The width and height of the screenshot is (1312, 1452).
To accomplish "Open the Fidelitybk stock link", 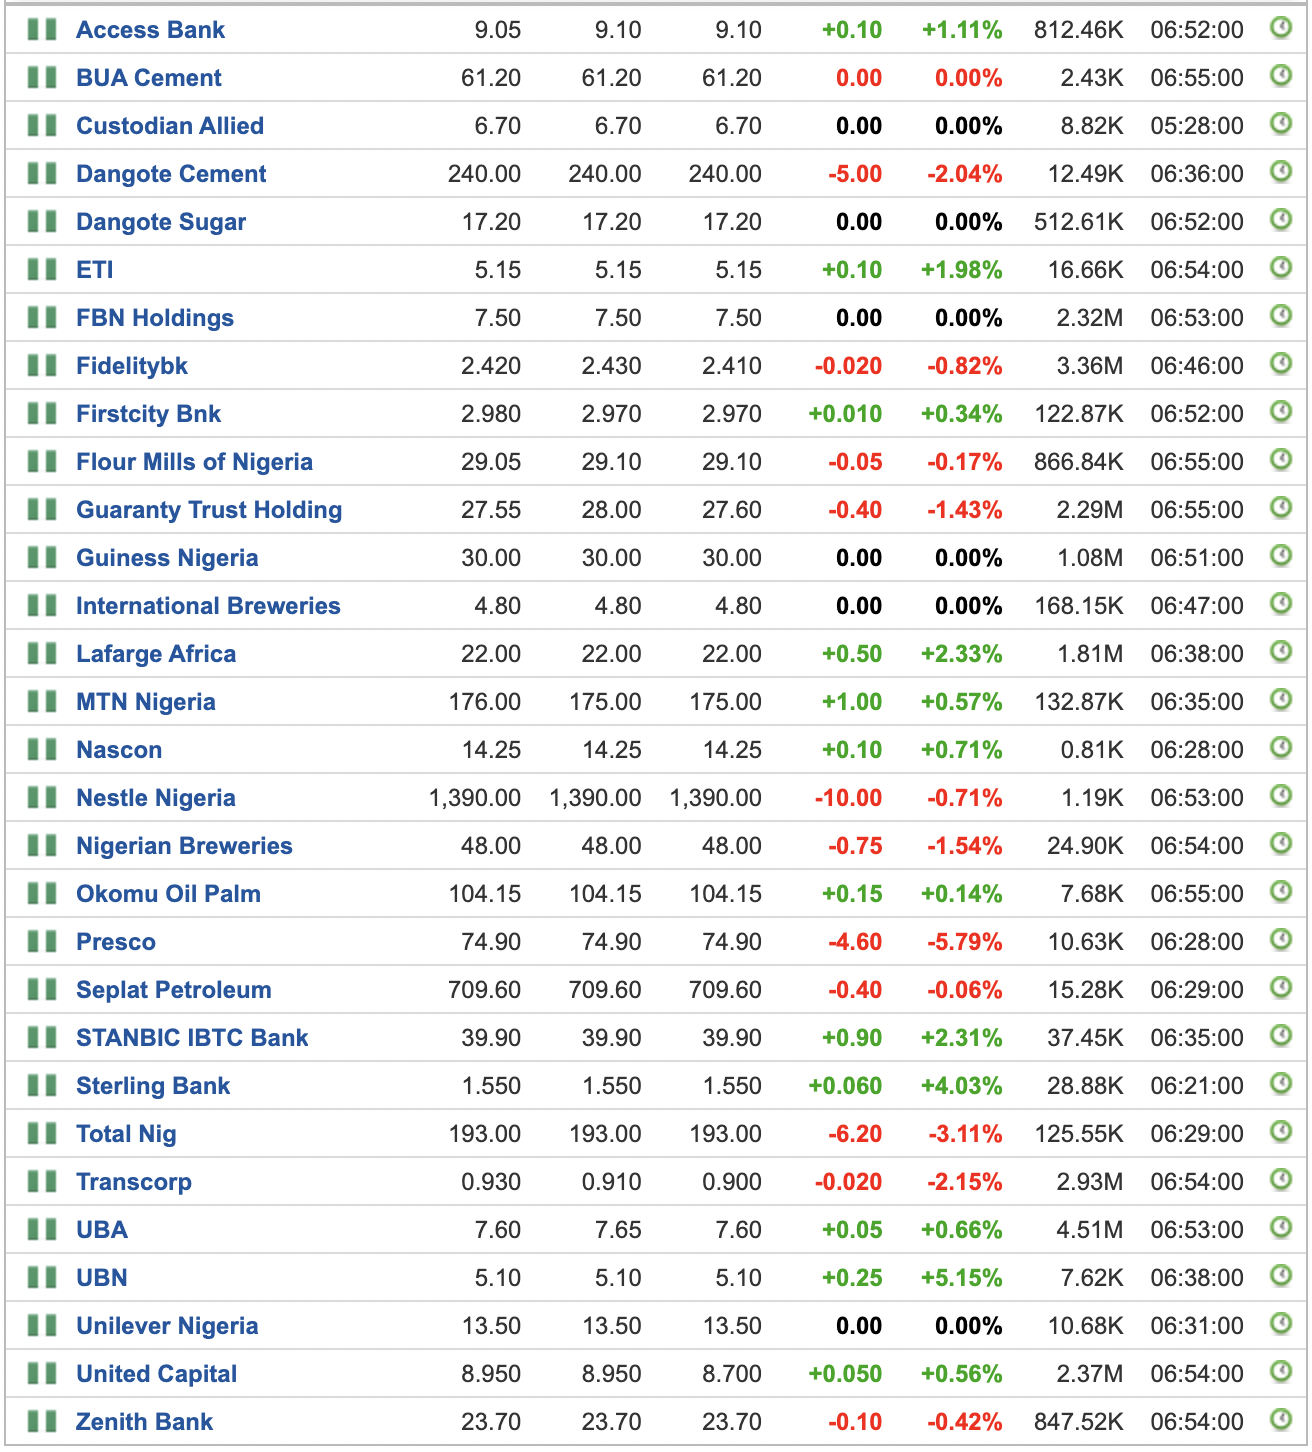I will pos(132,366).
